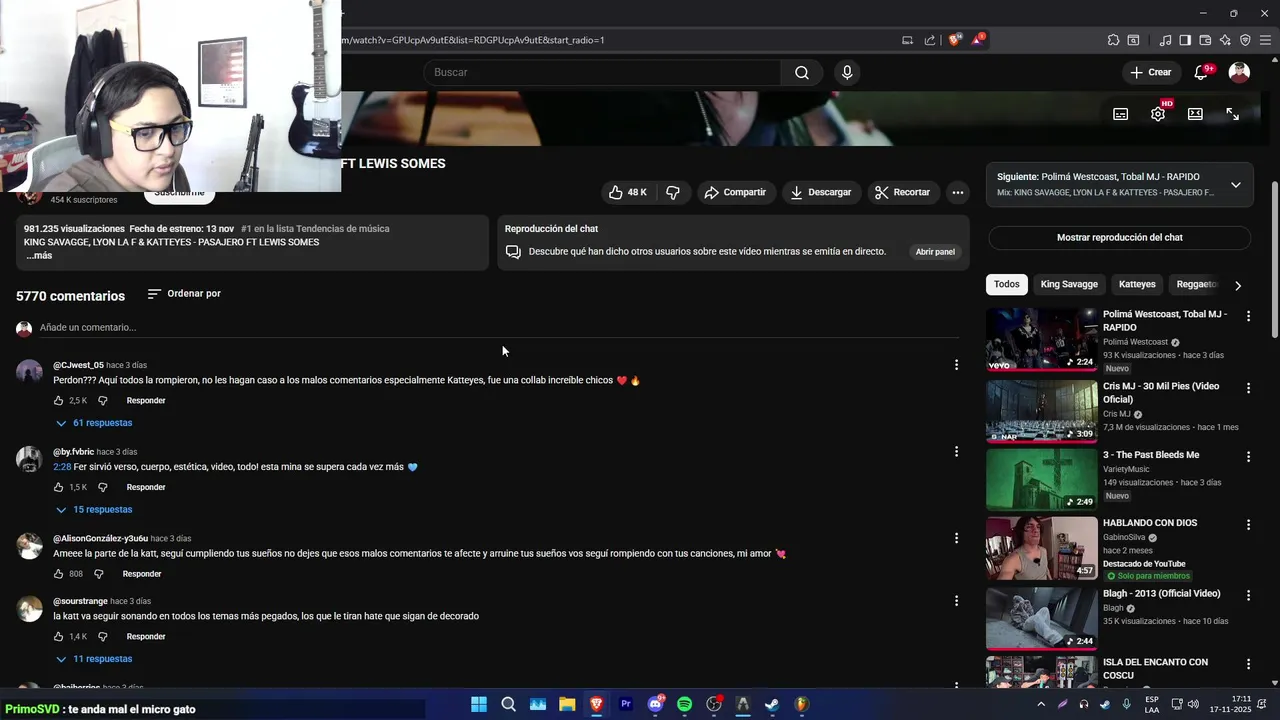
Task: Select the Todos filter chip
Action: tap(1007, 284)
